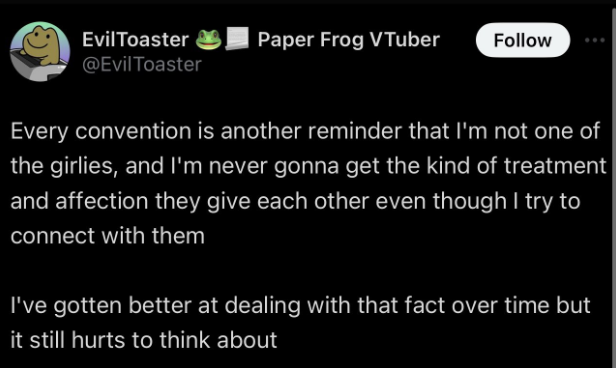The height and width of the screenshot is (368, 616).
Task: Click the Follow button
Action: click(x=522, y=40)
